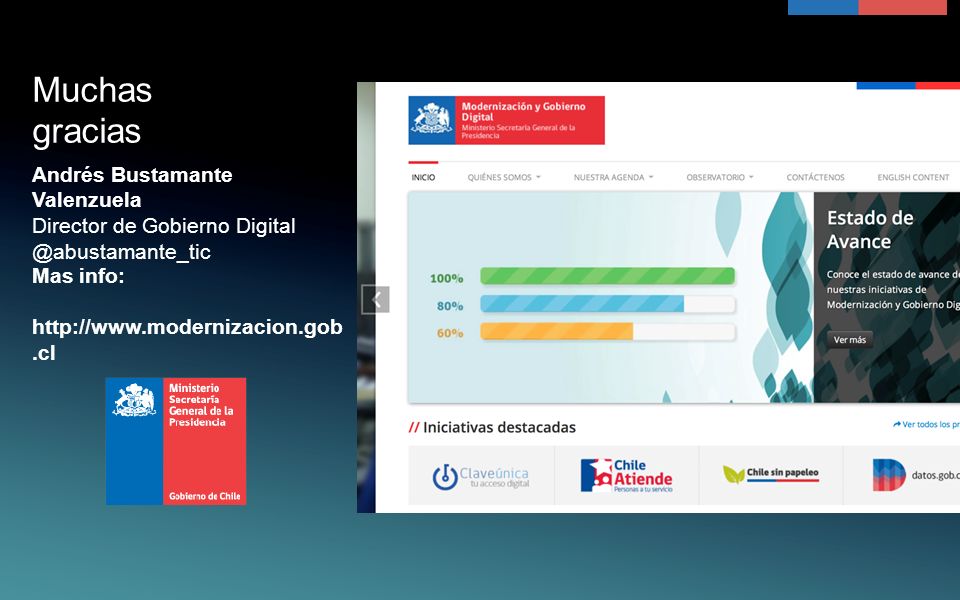Click the Muchas gracias title text
Screen dimensions: 960x600
92,111
